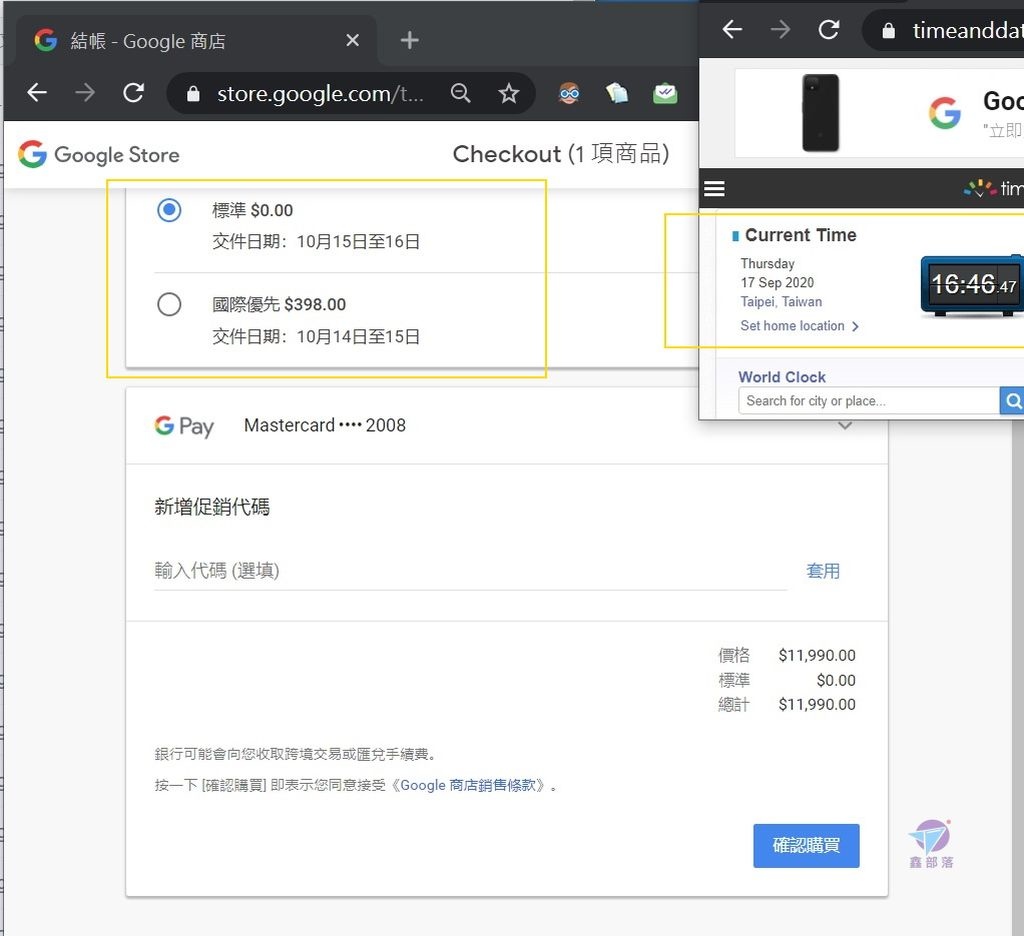
Task: Open Set home location link
Action: pos(799,326)
